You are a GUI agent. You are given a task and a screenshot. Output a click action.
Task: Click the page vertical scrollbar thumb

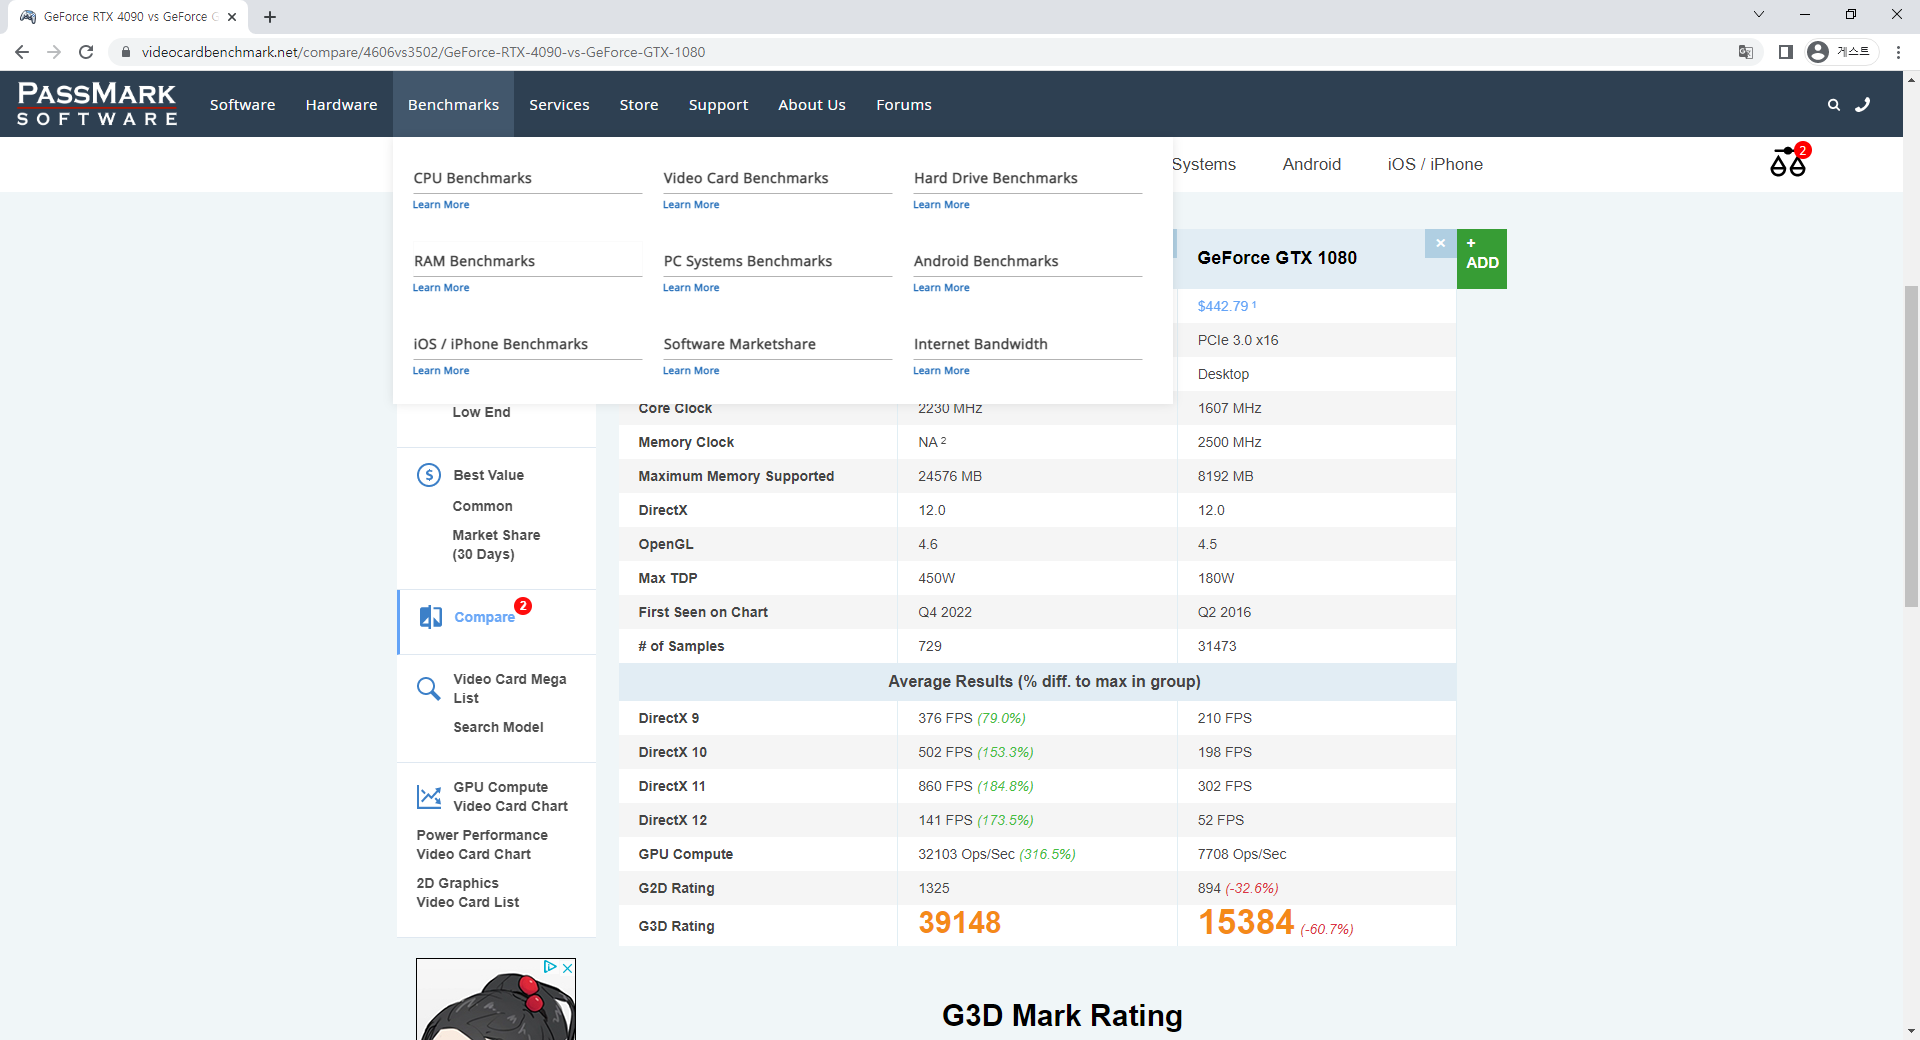point(1911,446)
